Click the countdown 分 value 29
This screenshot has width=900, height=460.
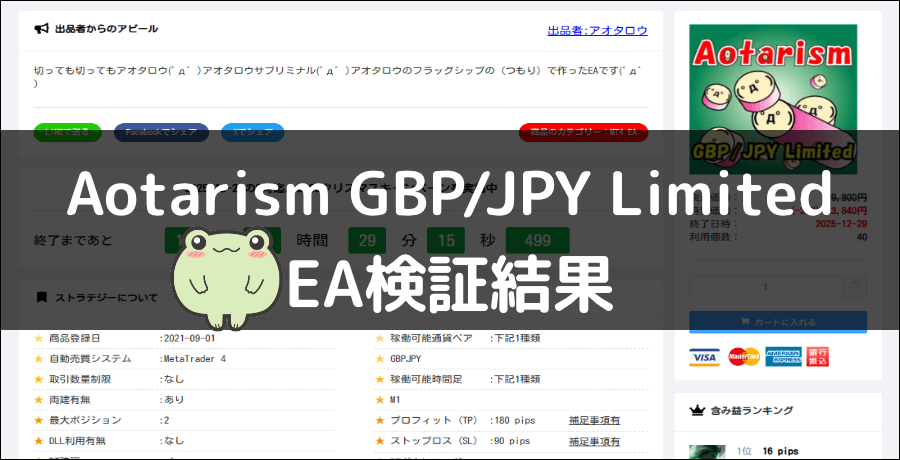coord(367,241)
